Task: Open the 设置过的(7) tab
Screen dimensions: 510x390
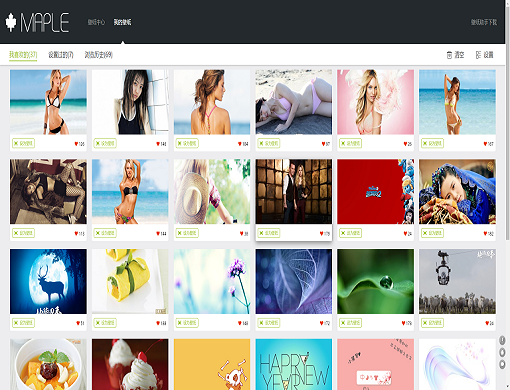Action: (x=61, y=55)
